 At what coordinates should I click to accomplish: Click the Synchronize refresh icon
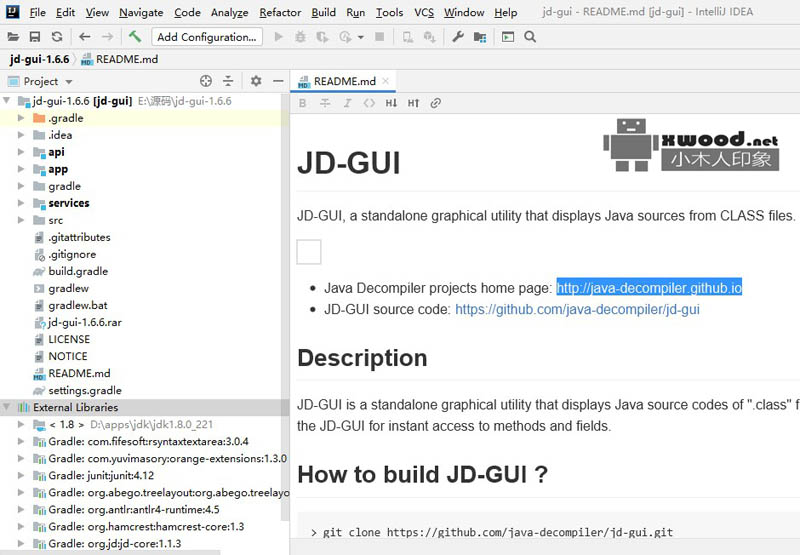[x=57, y=37]
